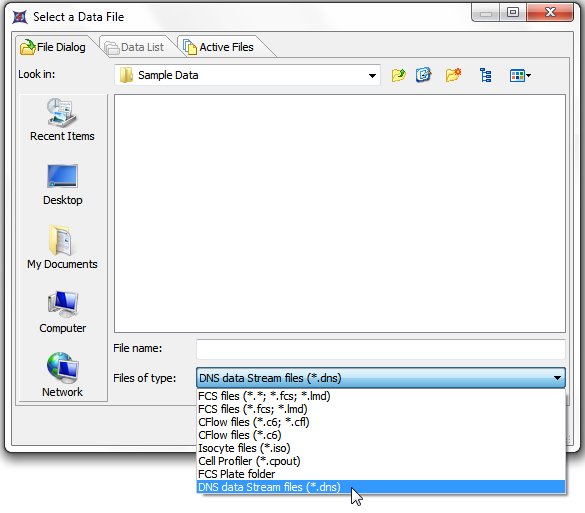Choose CFlow files (*.c6) option
Viewport: 585px width, 513px height.
[x=381, y=435]
